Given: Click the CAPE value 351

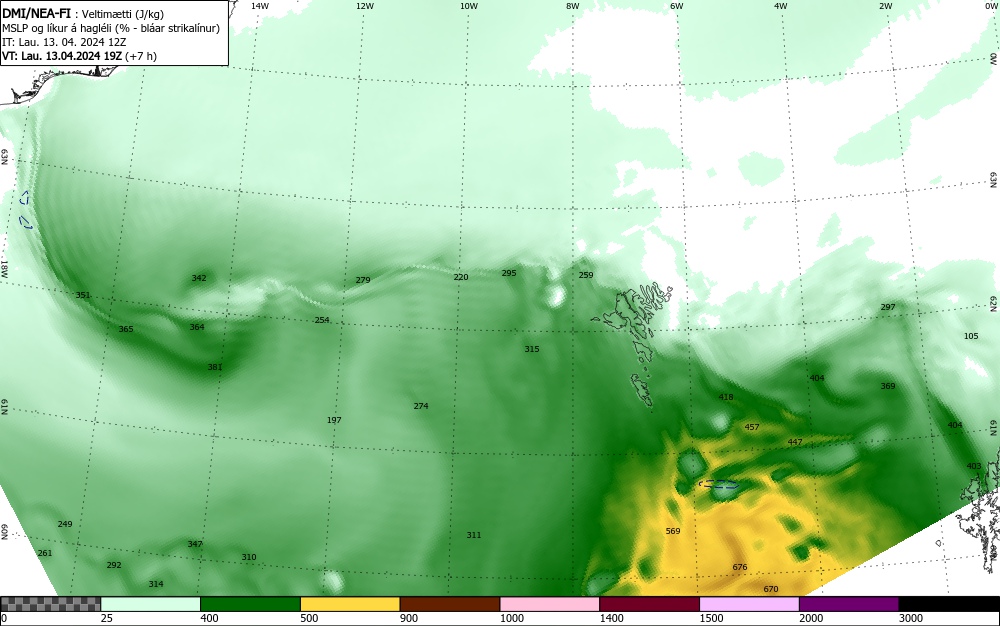Looking at the screenshot, I should pos(83,295).
